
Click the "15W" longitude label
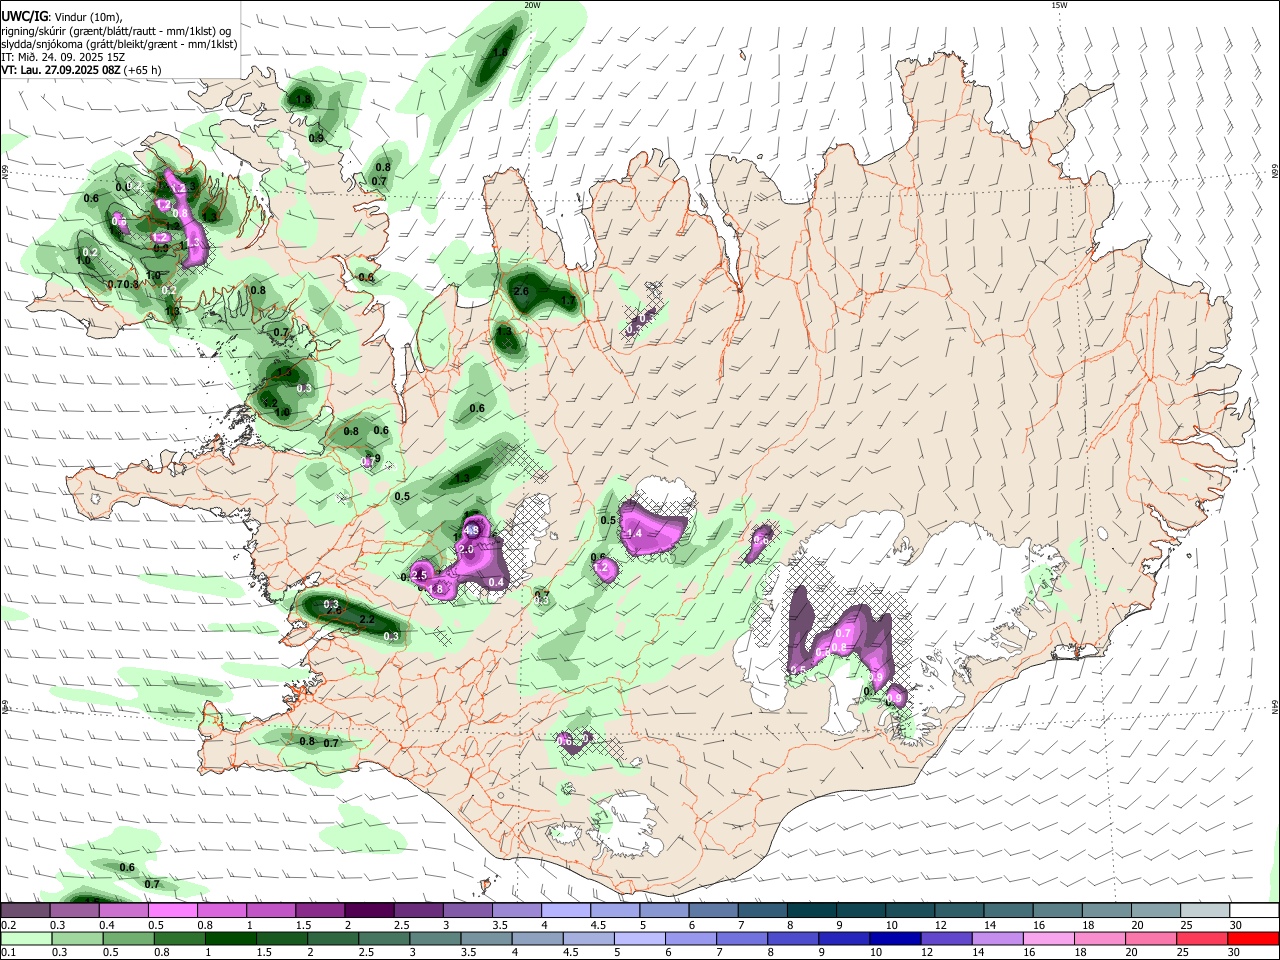pyautogui.click(x=1059, y=5)
